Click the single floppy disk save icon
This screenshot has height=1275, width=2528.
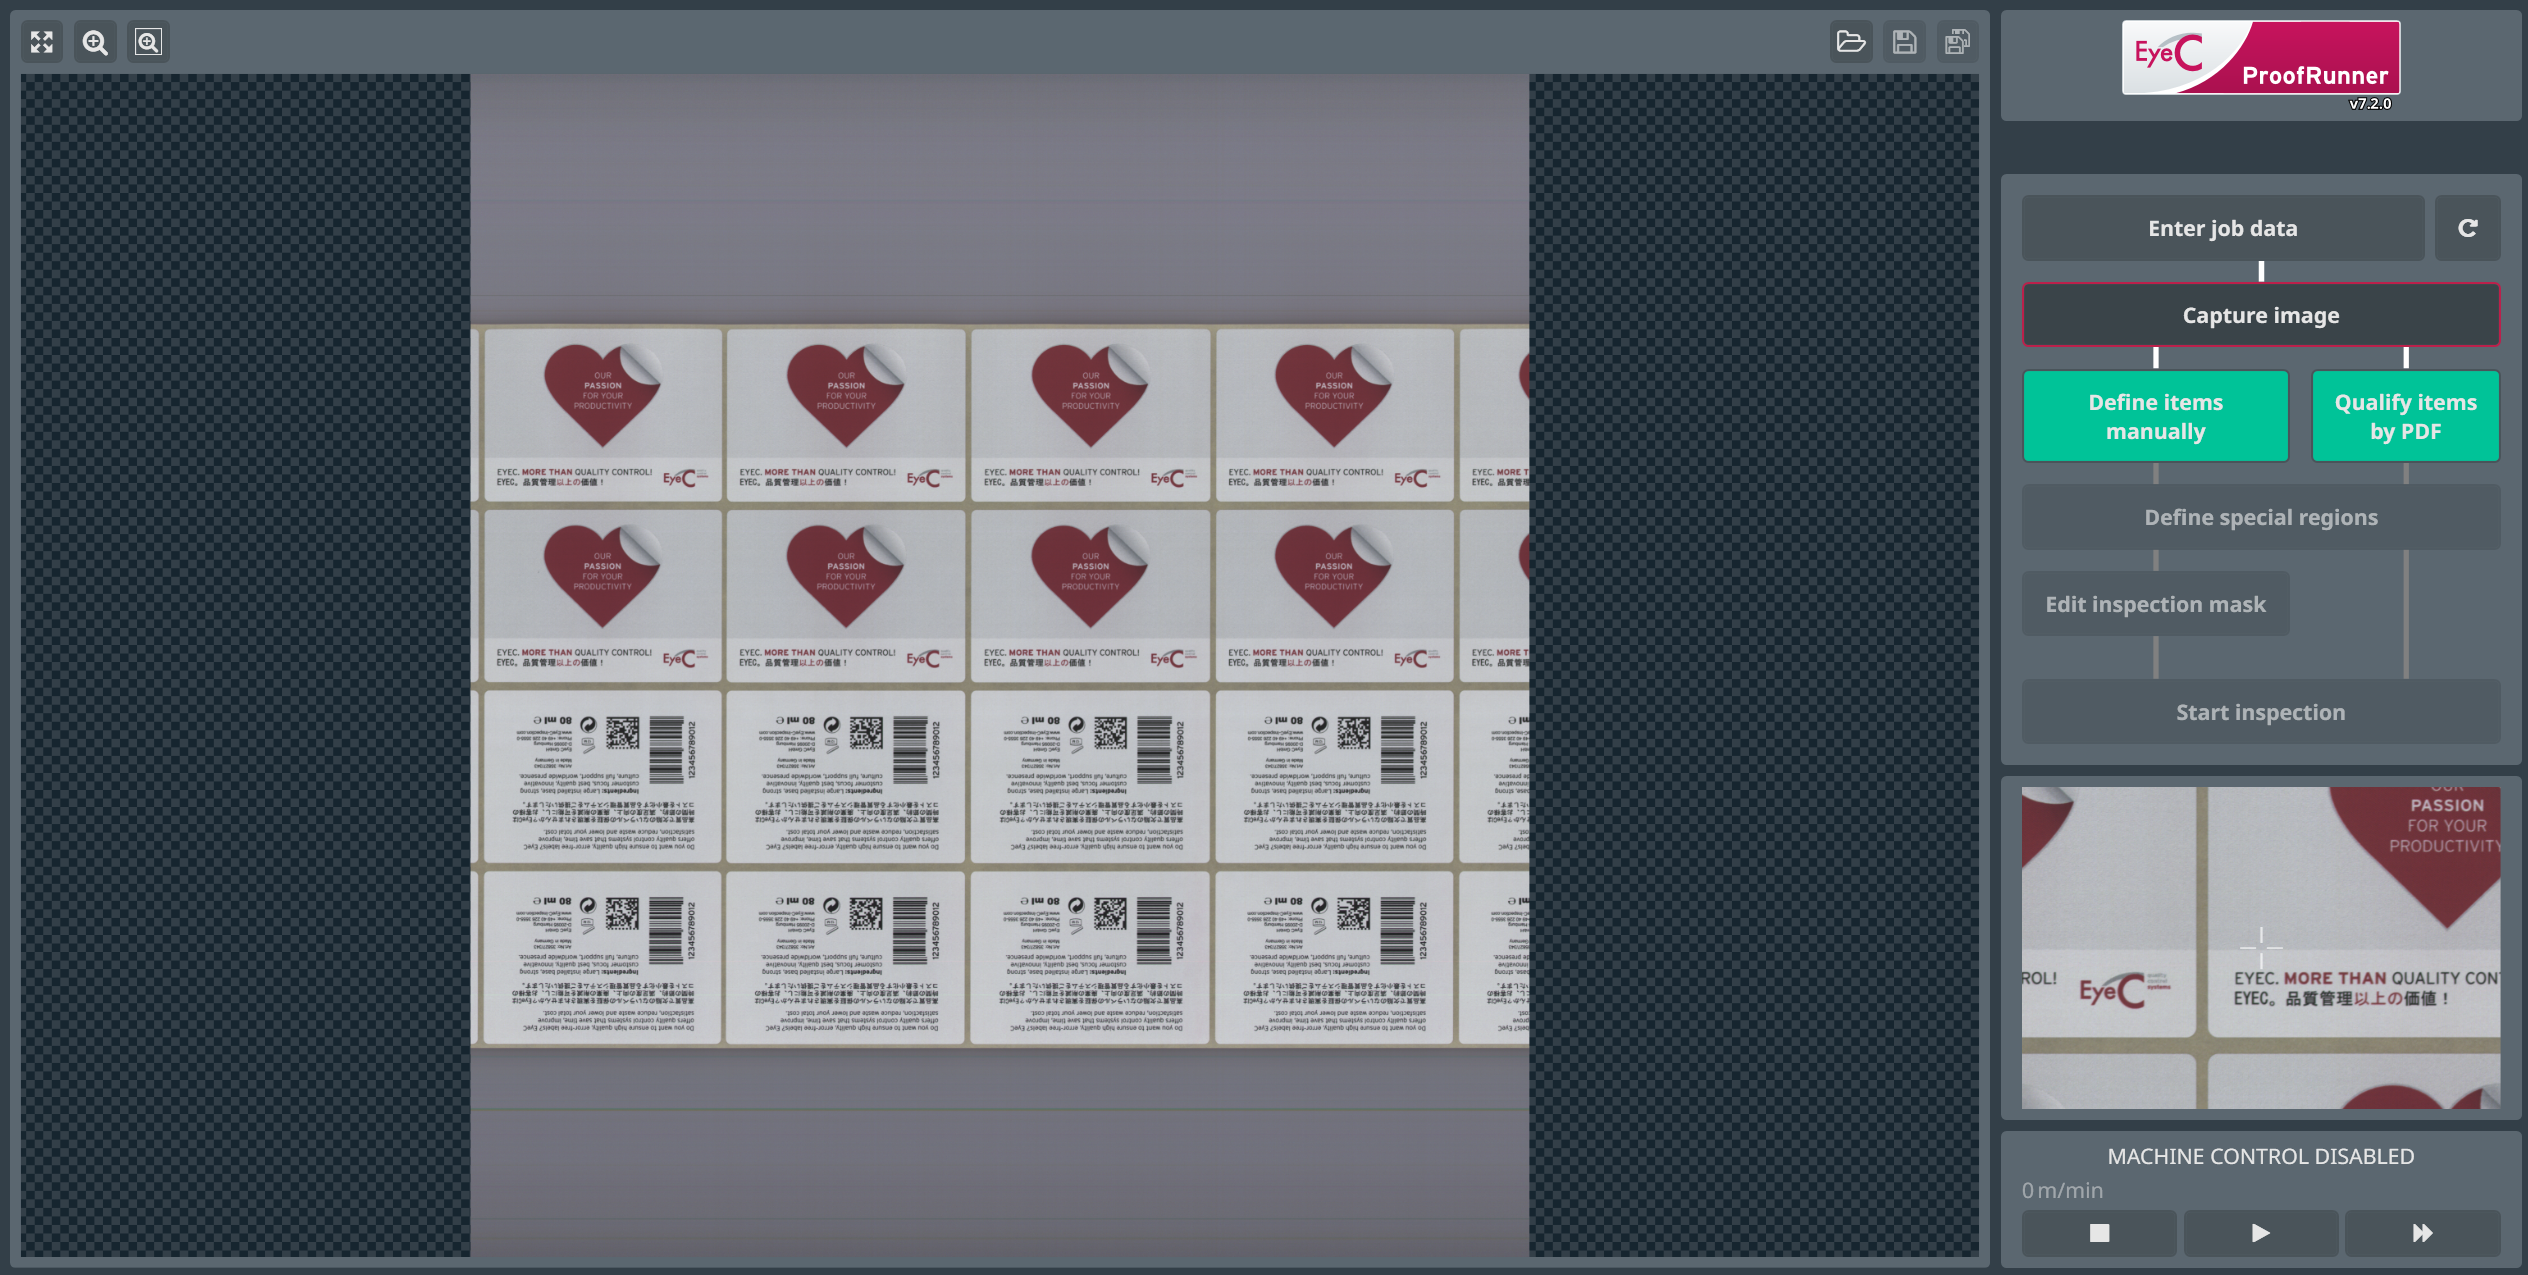(1904, 42)
